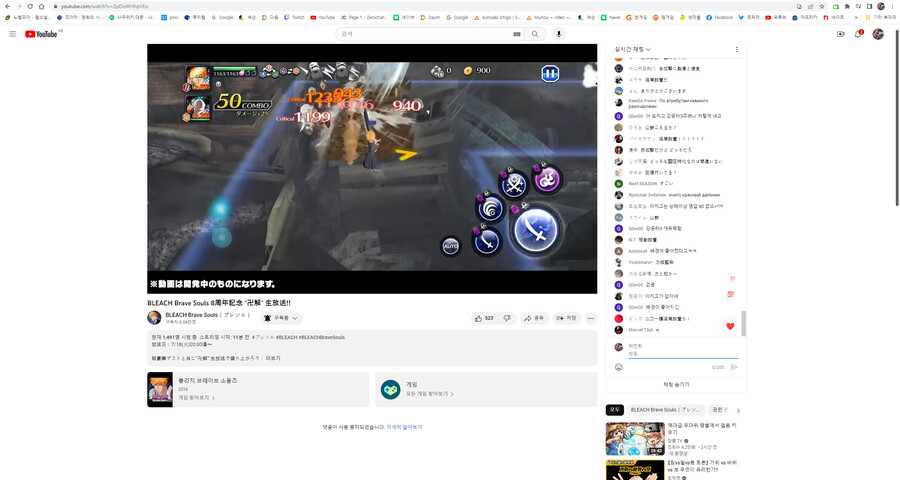Open BLEACH Brave Souls channel name link
The height and width of the screenshot is (480, 900).
click(x=207, y=315)
